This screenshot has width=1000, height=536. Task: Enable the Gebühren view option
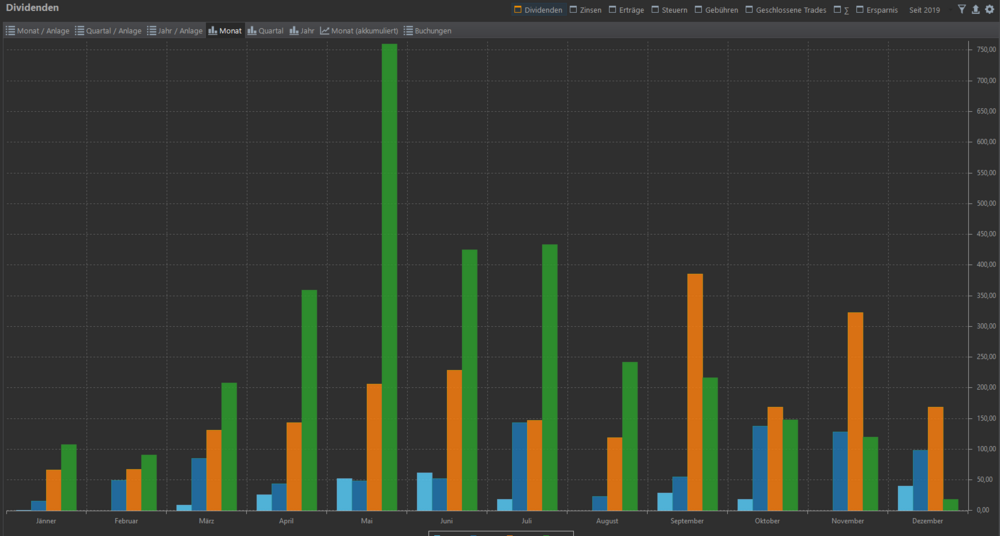716,10
